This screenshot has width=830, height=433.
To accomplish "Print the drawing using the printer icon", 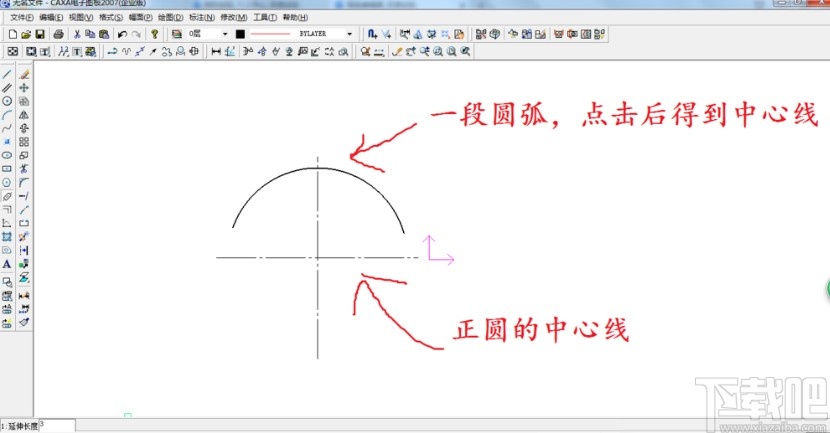I will point(59,34).
